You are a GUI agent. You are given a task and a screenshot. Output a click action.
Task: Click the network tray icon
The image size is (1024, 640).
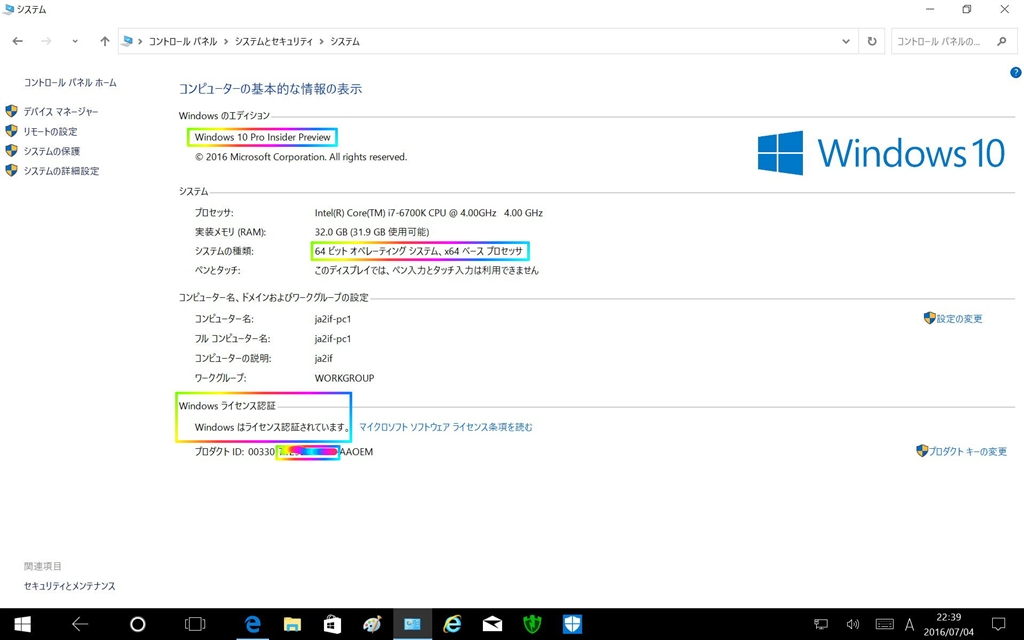pyautogui.click(x=821, y=624)
